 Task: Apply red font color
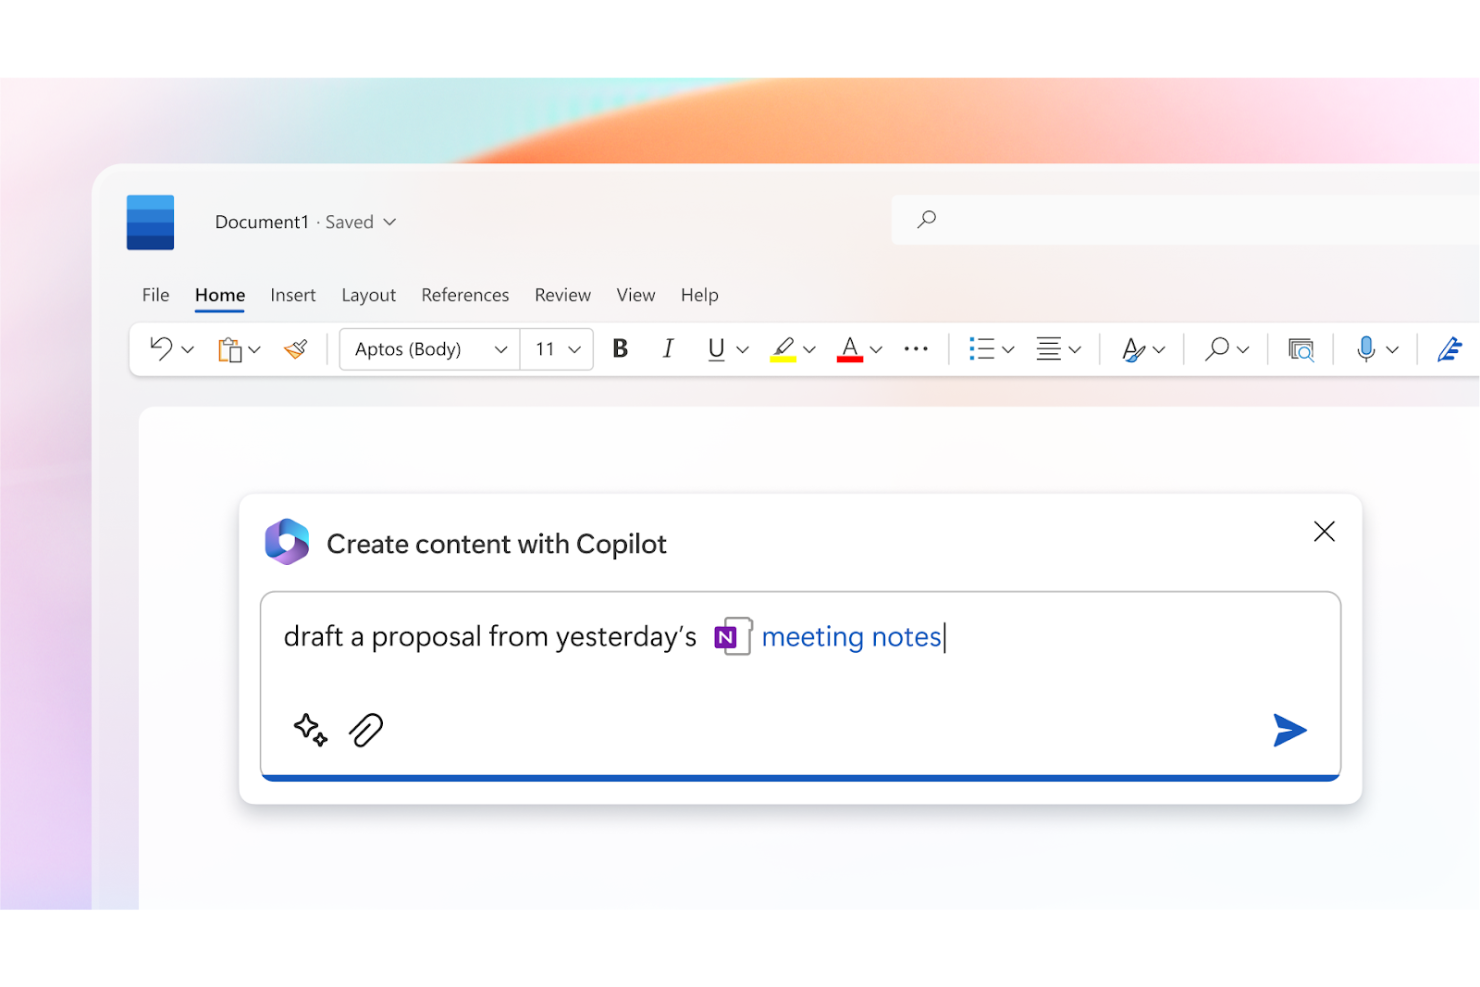pyautogui.click(x=850, y=349)
